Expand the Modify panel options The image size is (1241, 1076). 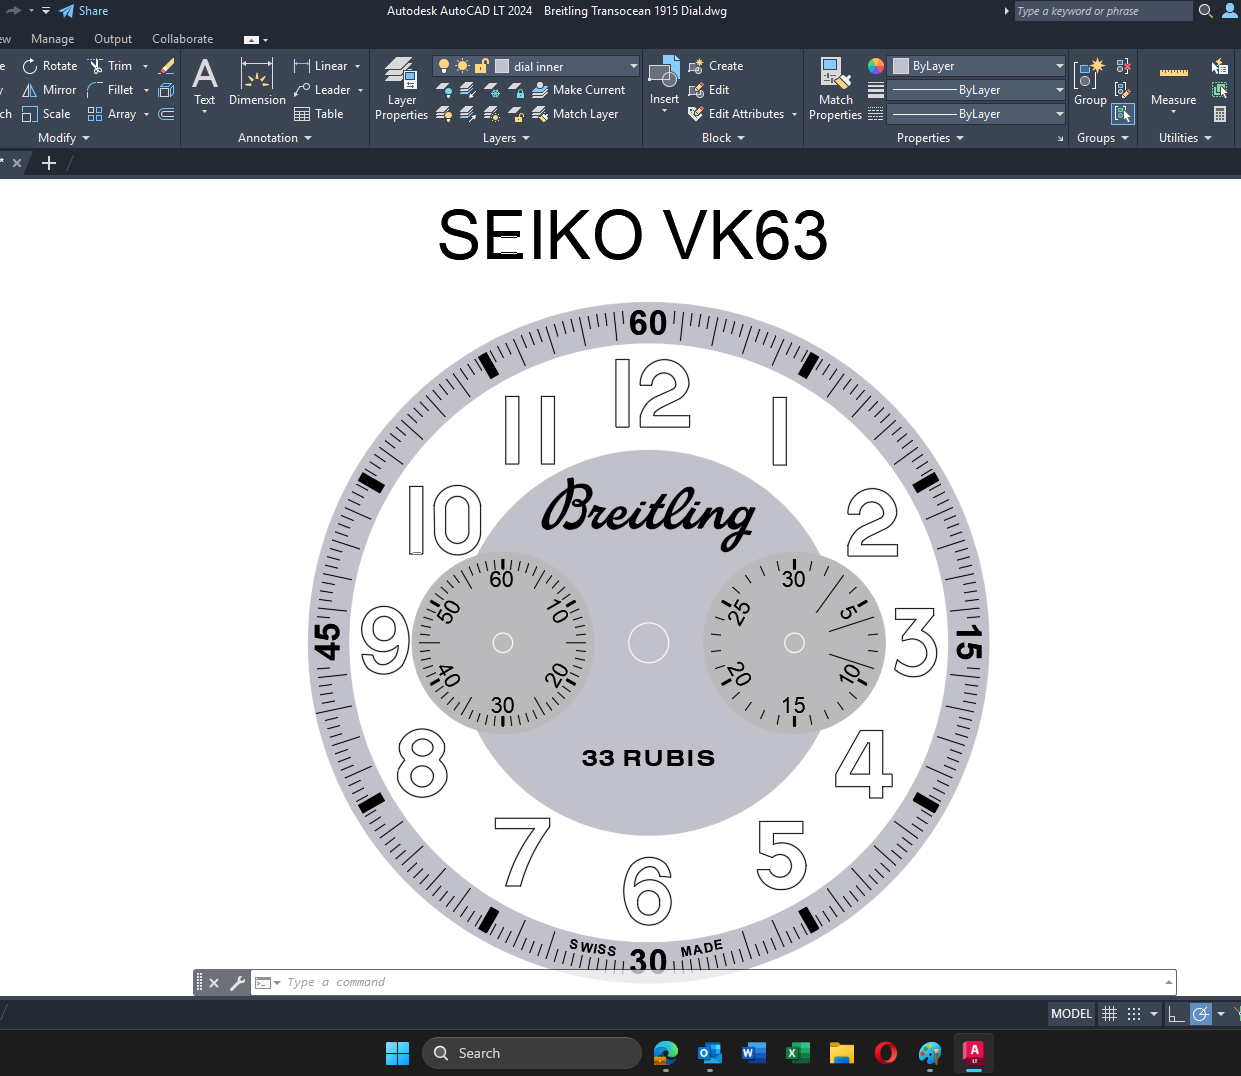(64, 138)
